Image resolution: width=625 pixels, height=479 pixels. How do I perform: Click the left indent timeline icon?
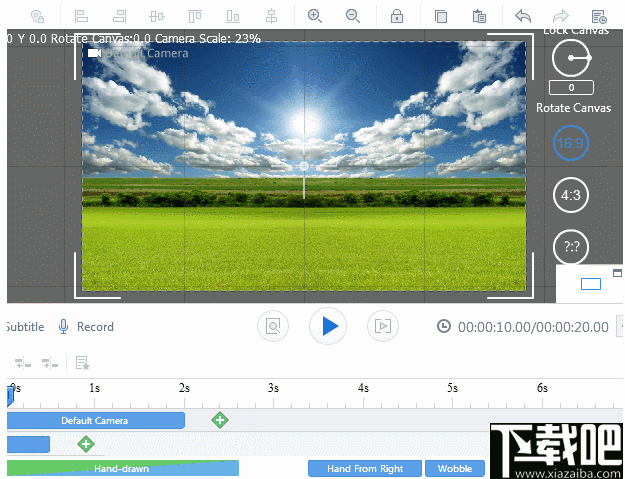[x=23, y=363]
